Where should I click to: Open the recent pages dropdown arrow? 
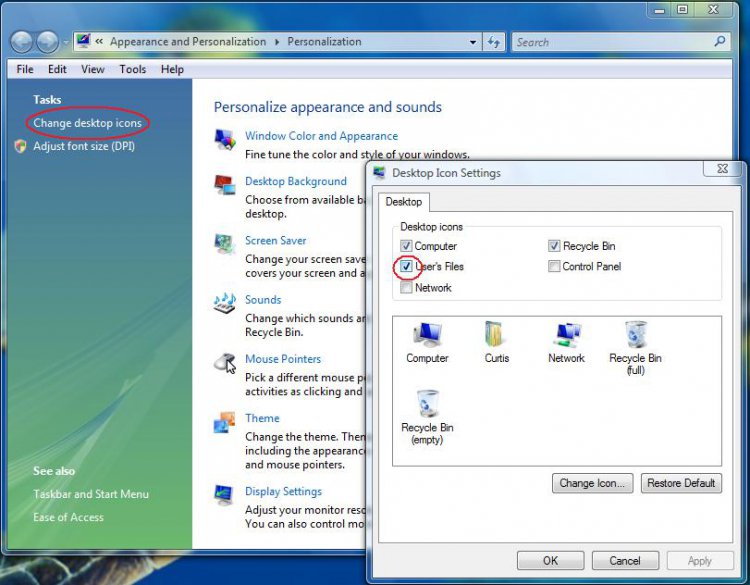coord(66,42)
